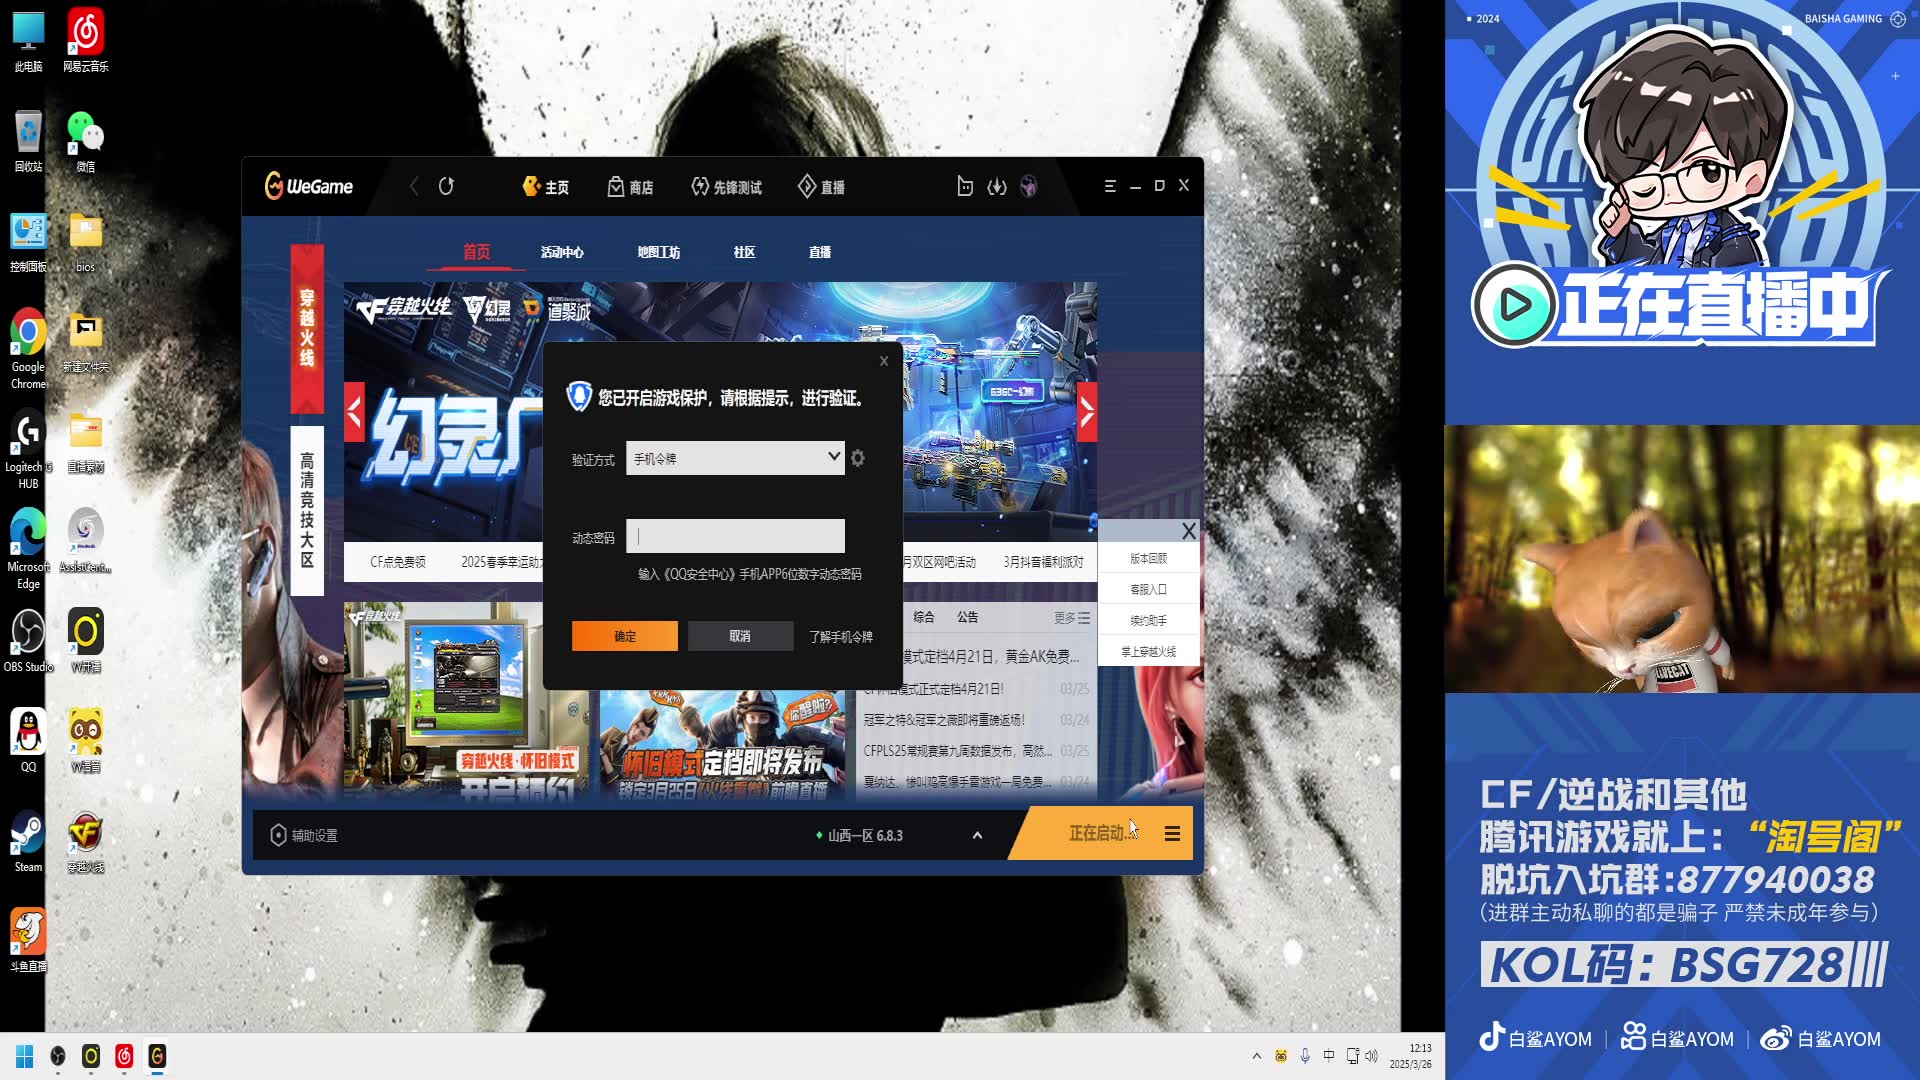This screenshot has width=1920, height=1080.
Task: Open the WeGame main menu icon
Action: point(1110,186)
